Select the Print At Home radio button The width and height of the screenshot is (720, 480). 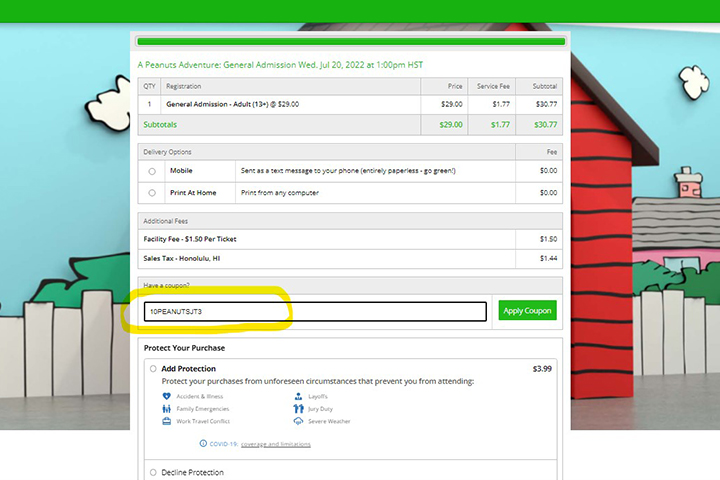click(x=152, y=193)
